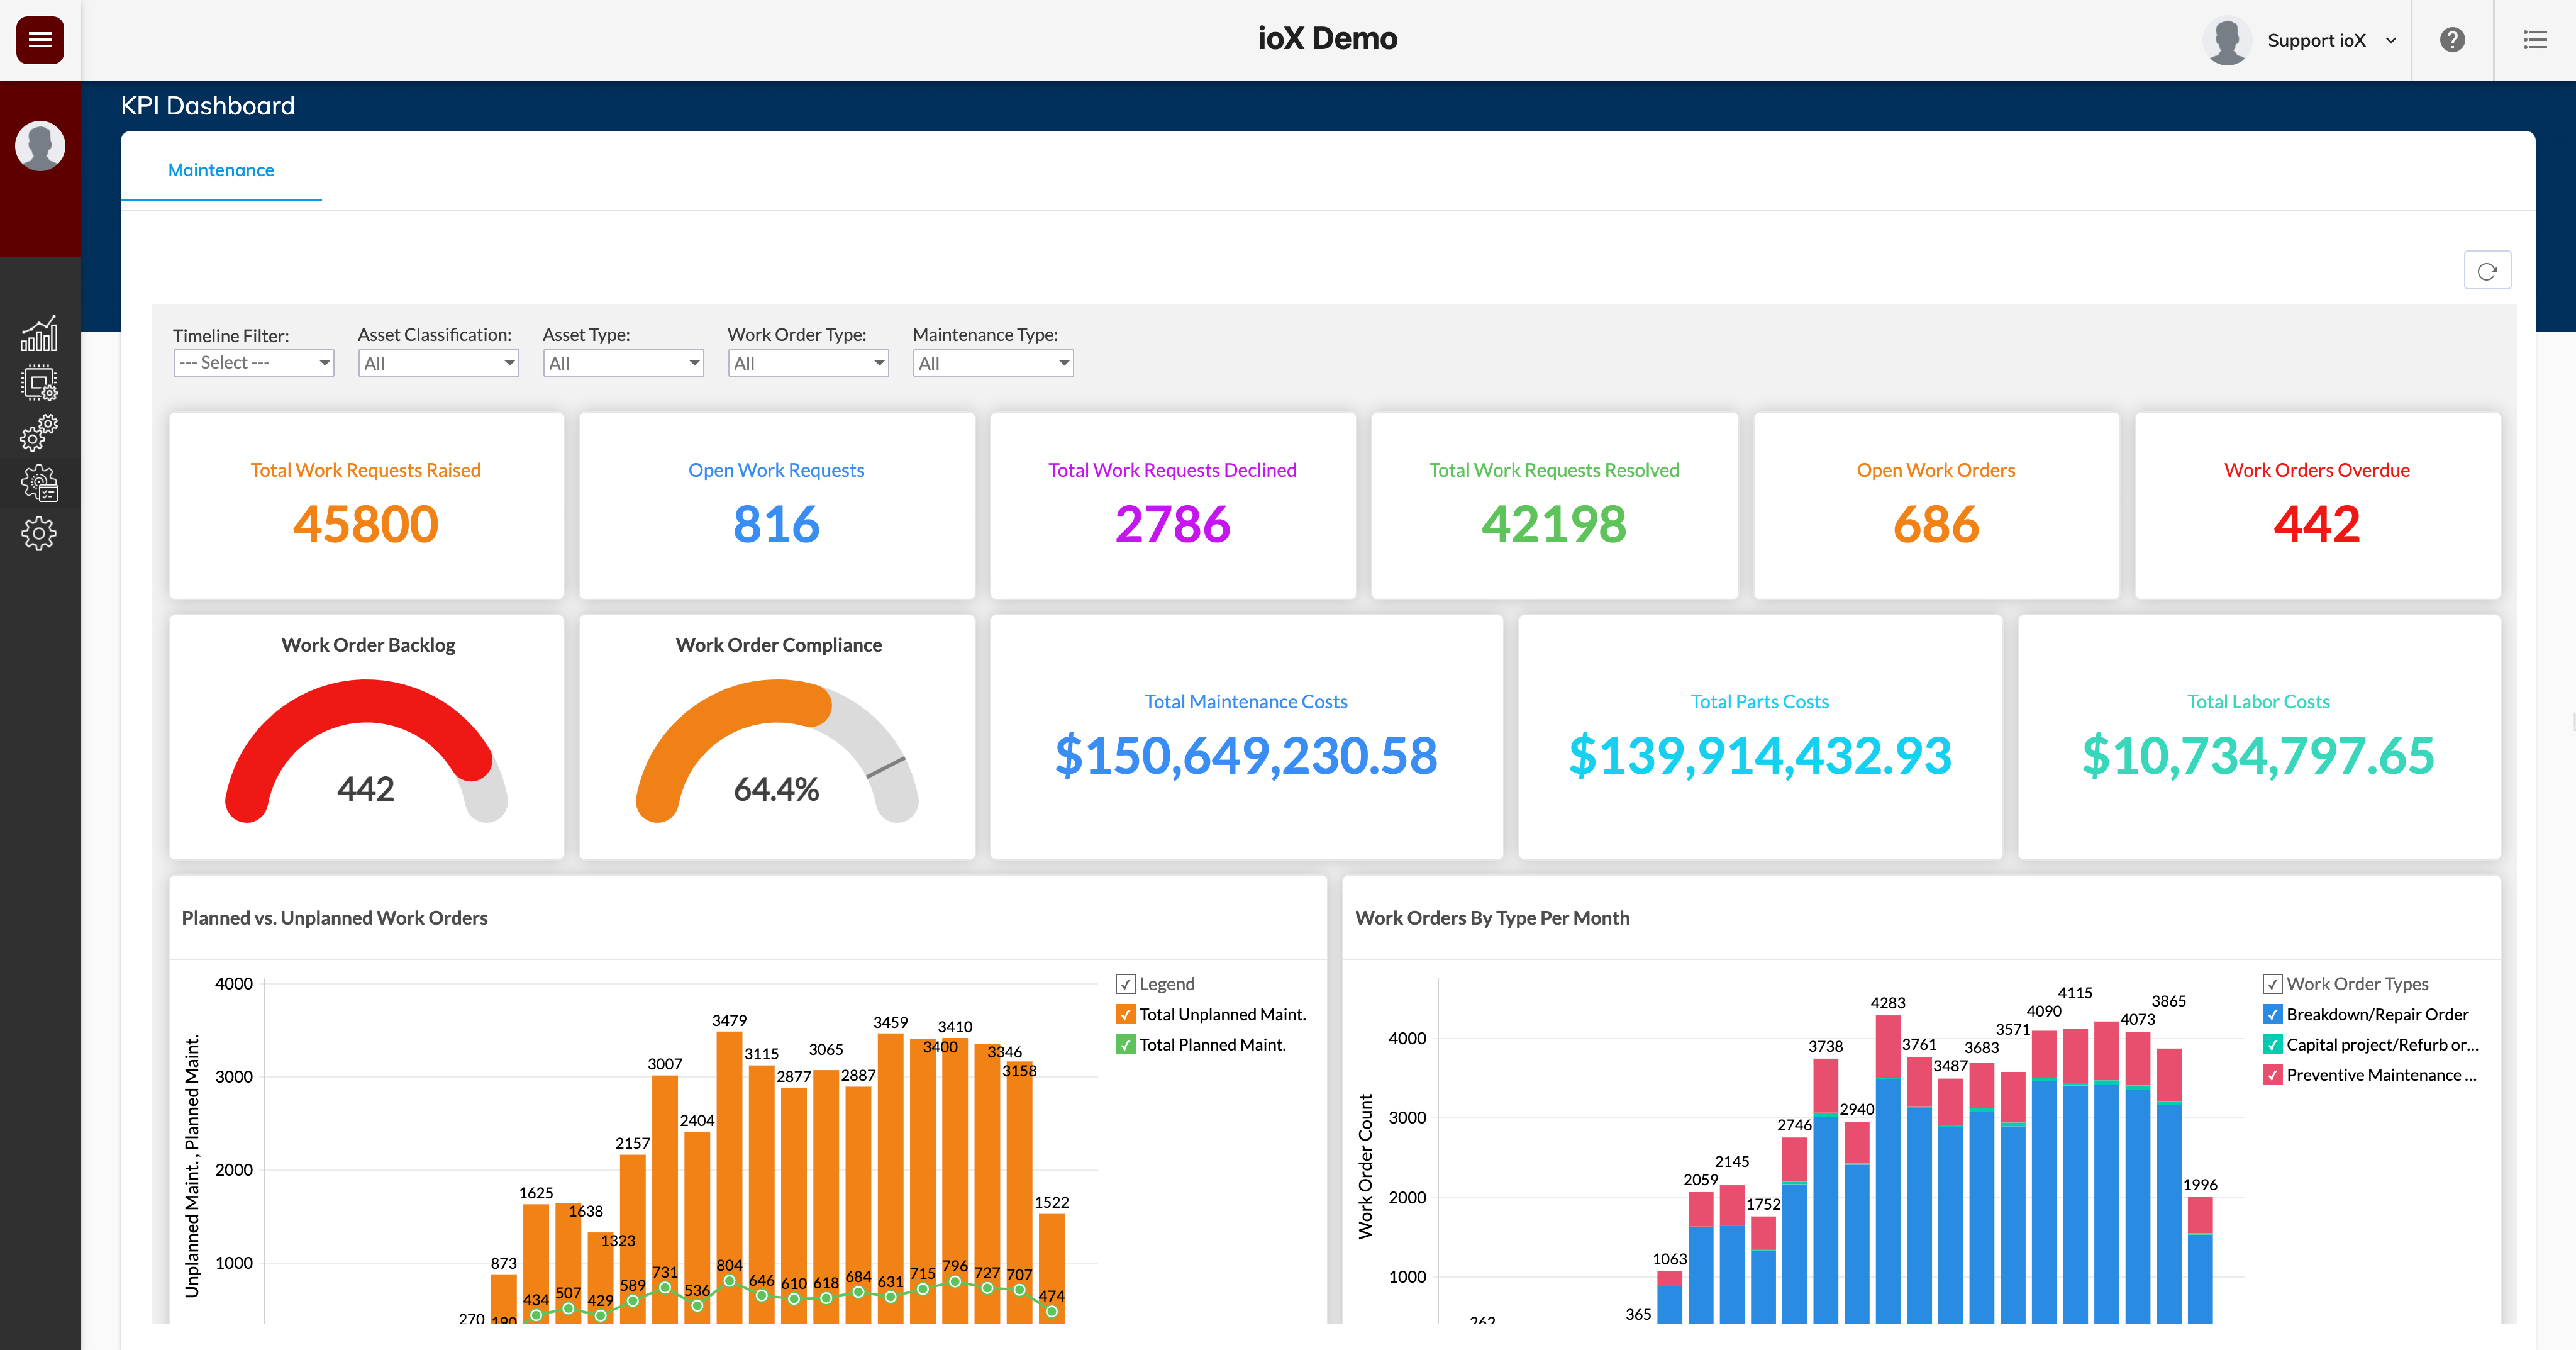Screen dimensions: 2576x1350
Task: Open the Asset Classification dropdown
Action: [x=435, y=361]
